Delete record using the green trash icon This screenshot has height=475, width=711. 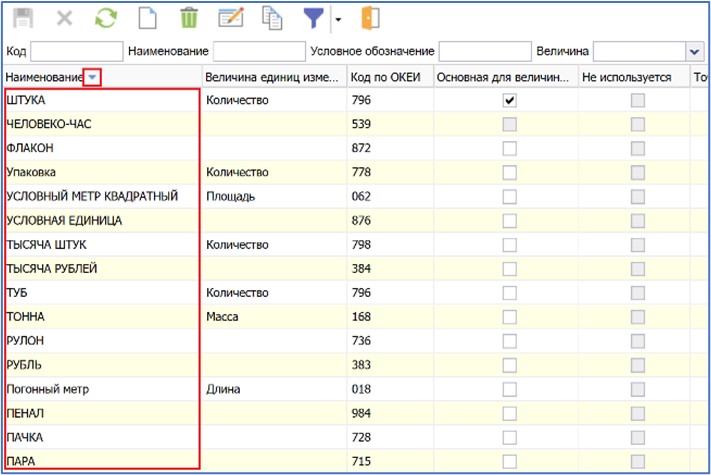click(x=188, y=19)
